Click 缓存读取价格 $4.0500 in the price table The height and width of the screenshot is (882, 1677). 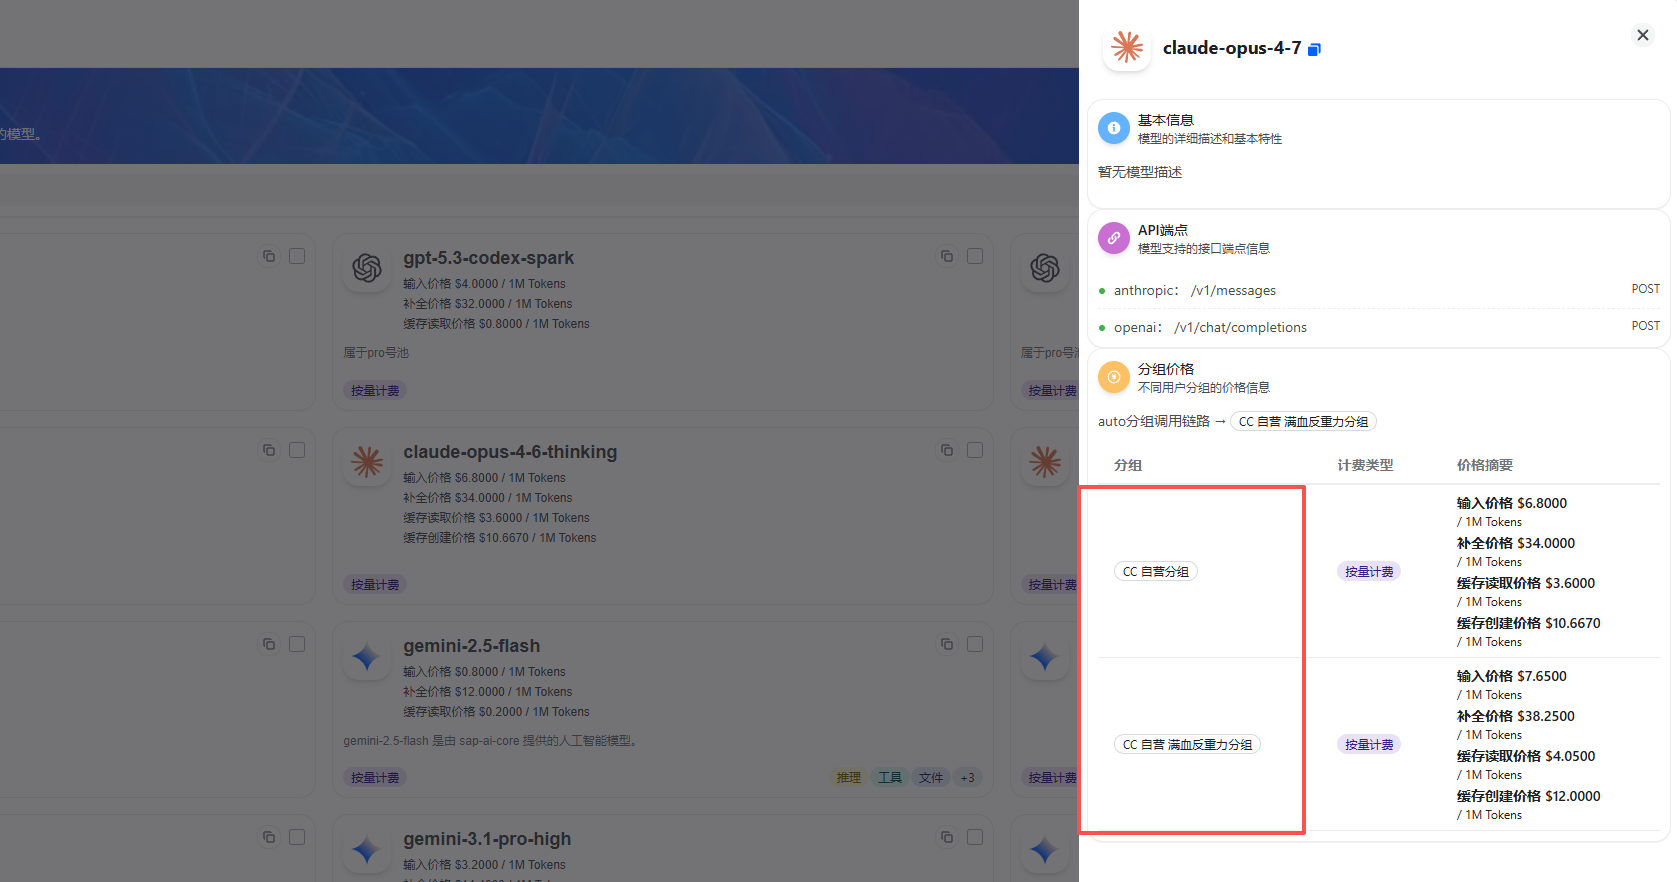pos(1526,756)
